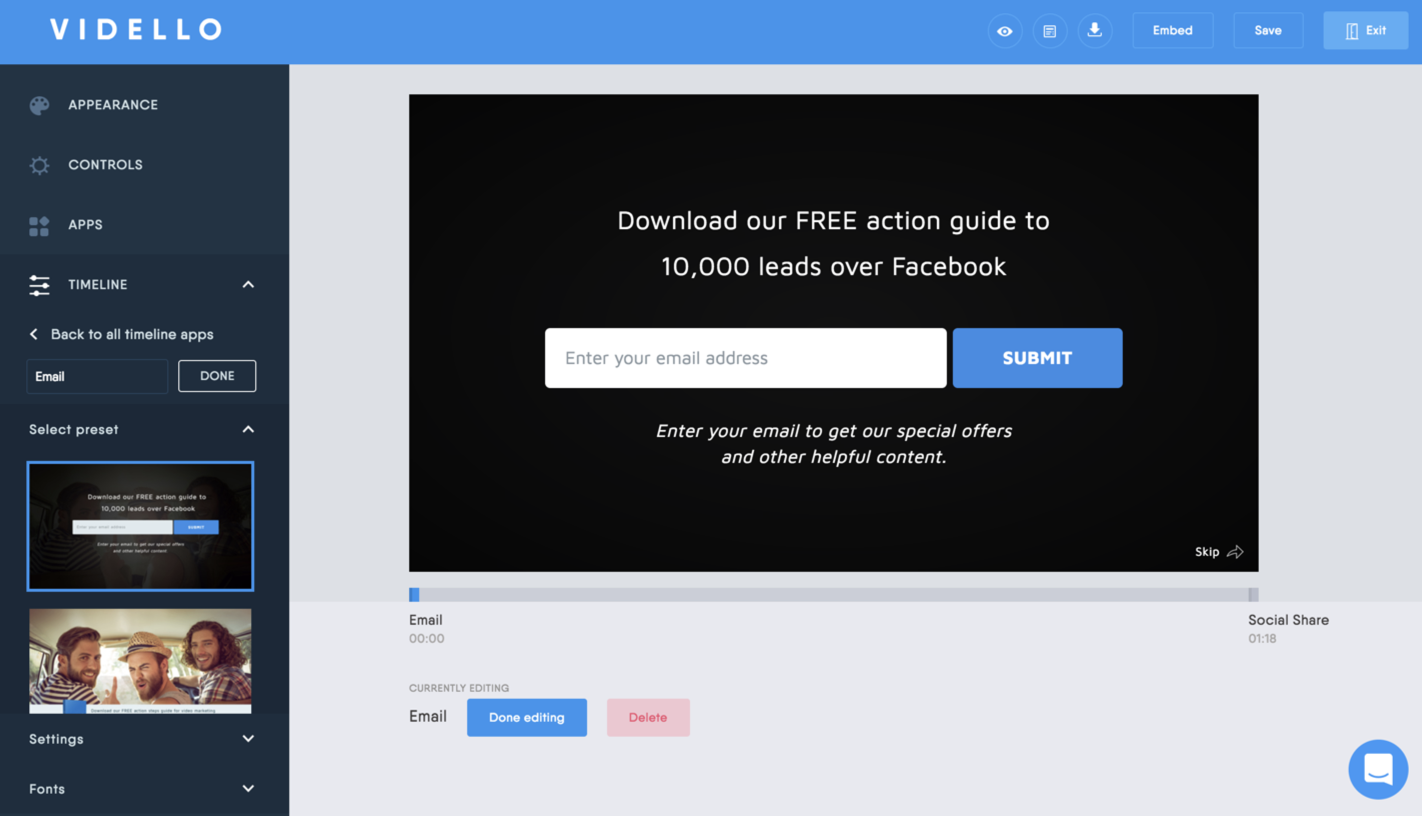Click the Appearance palette icon
Image resolution: width=1422 pixels, height=816 pixels.
[x=39, y=105]
